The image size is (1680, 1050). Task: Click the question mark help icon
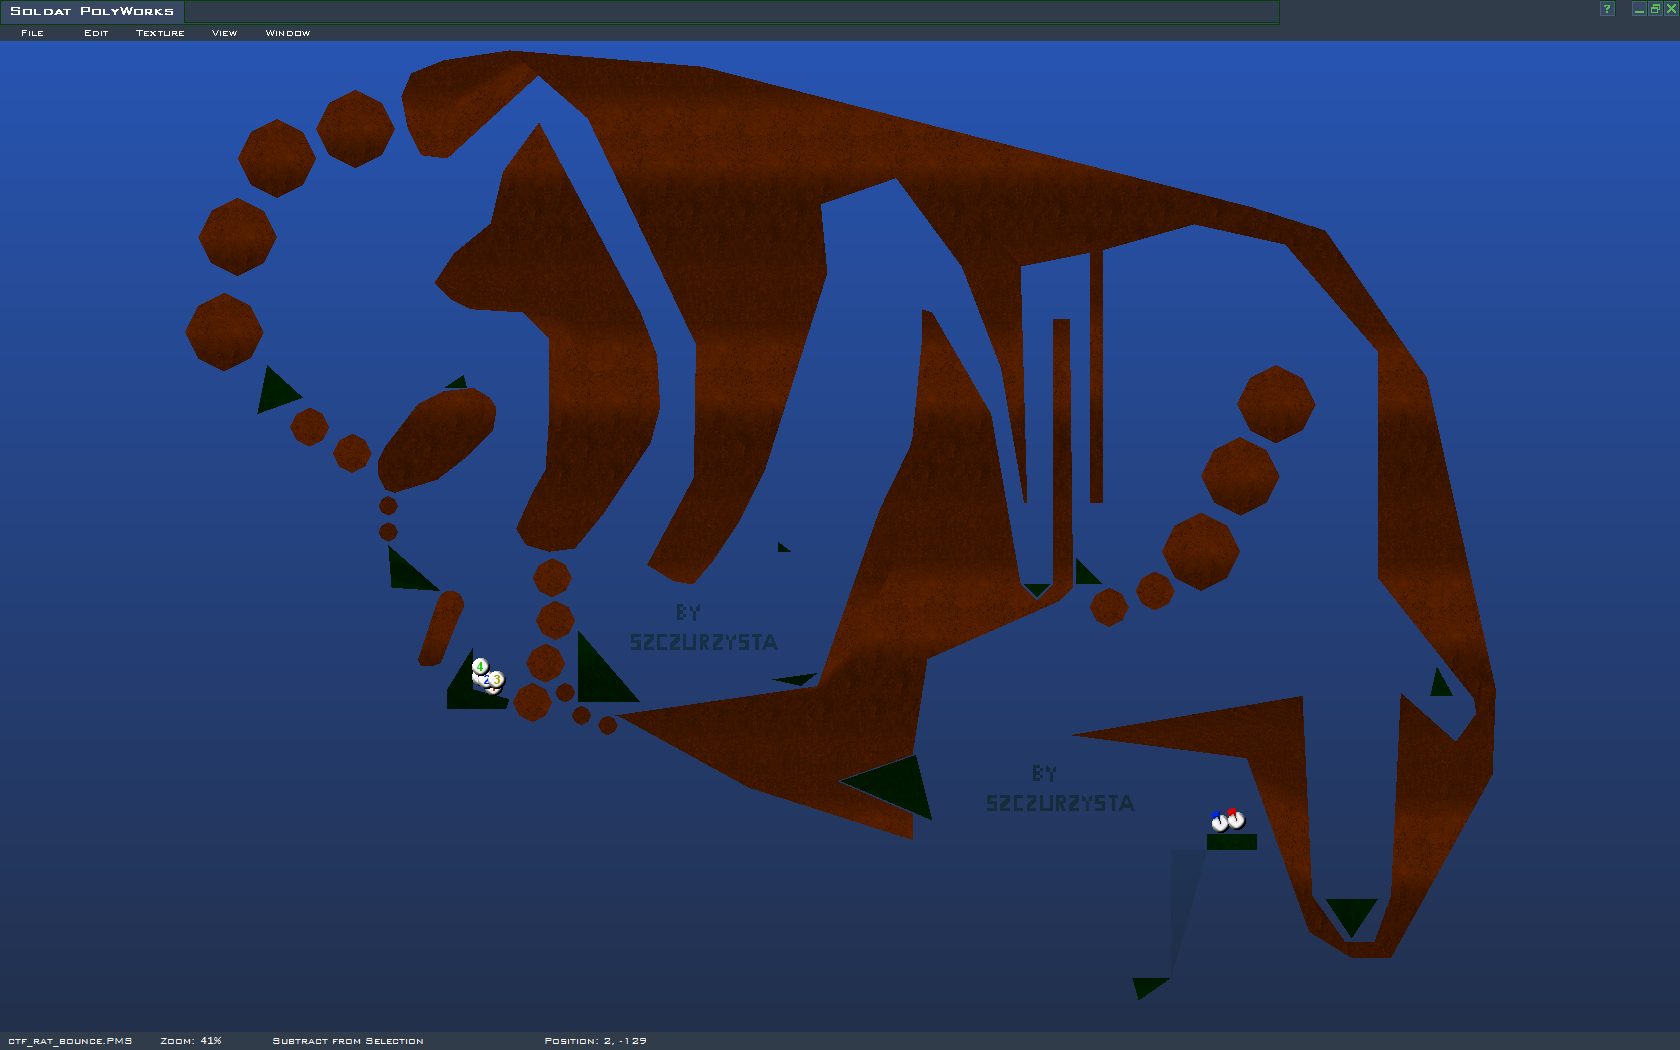coord(1607,9)
